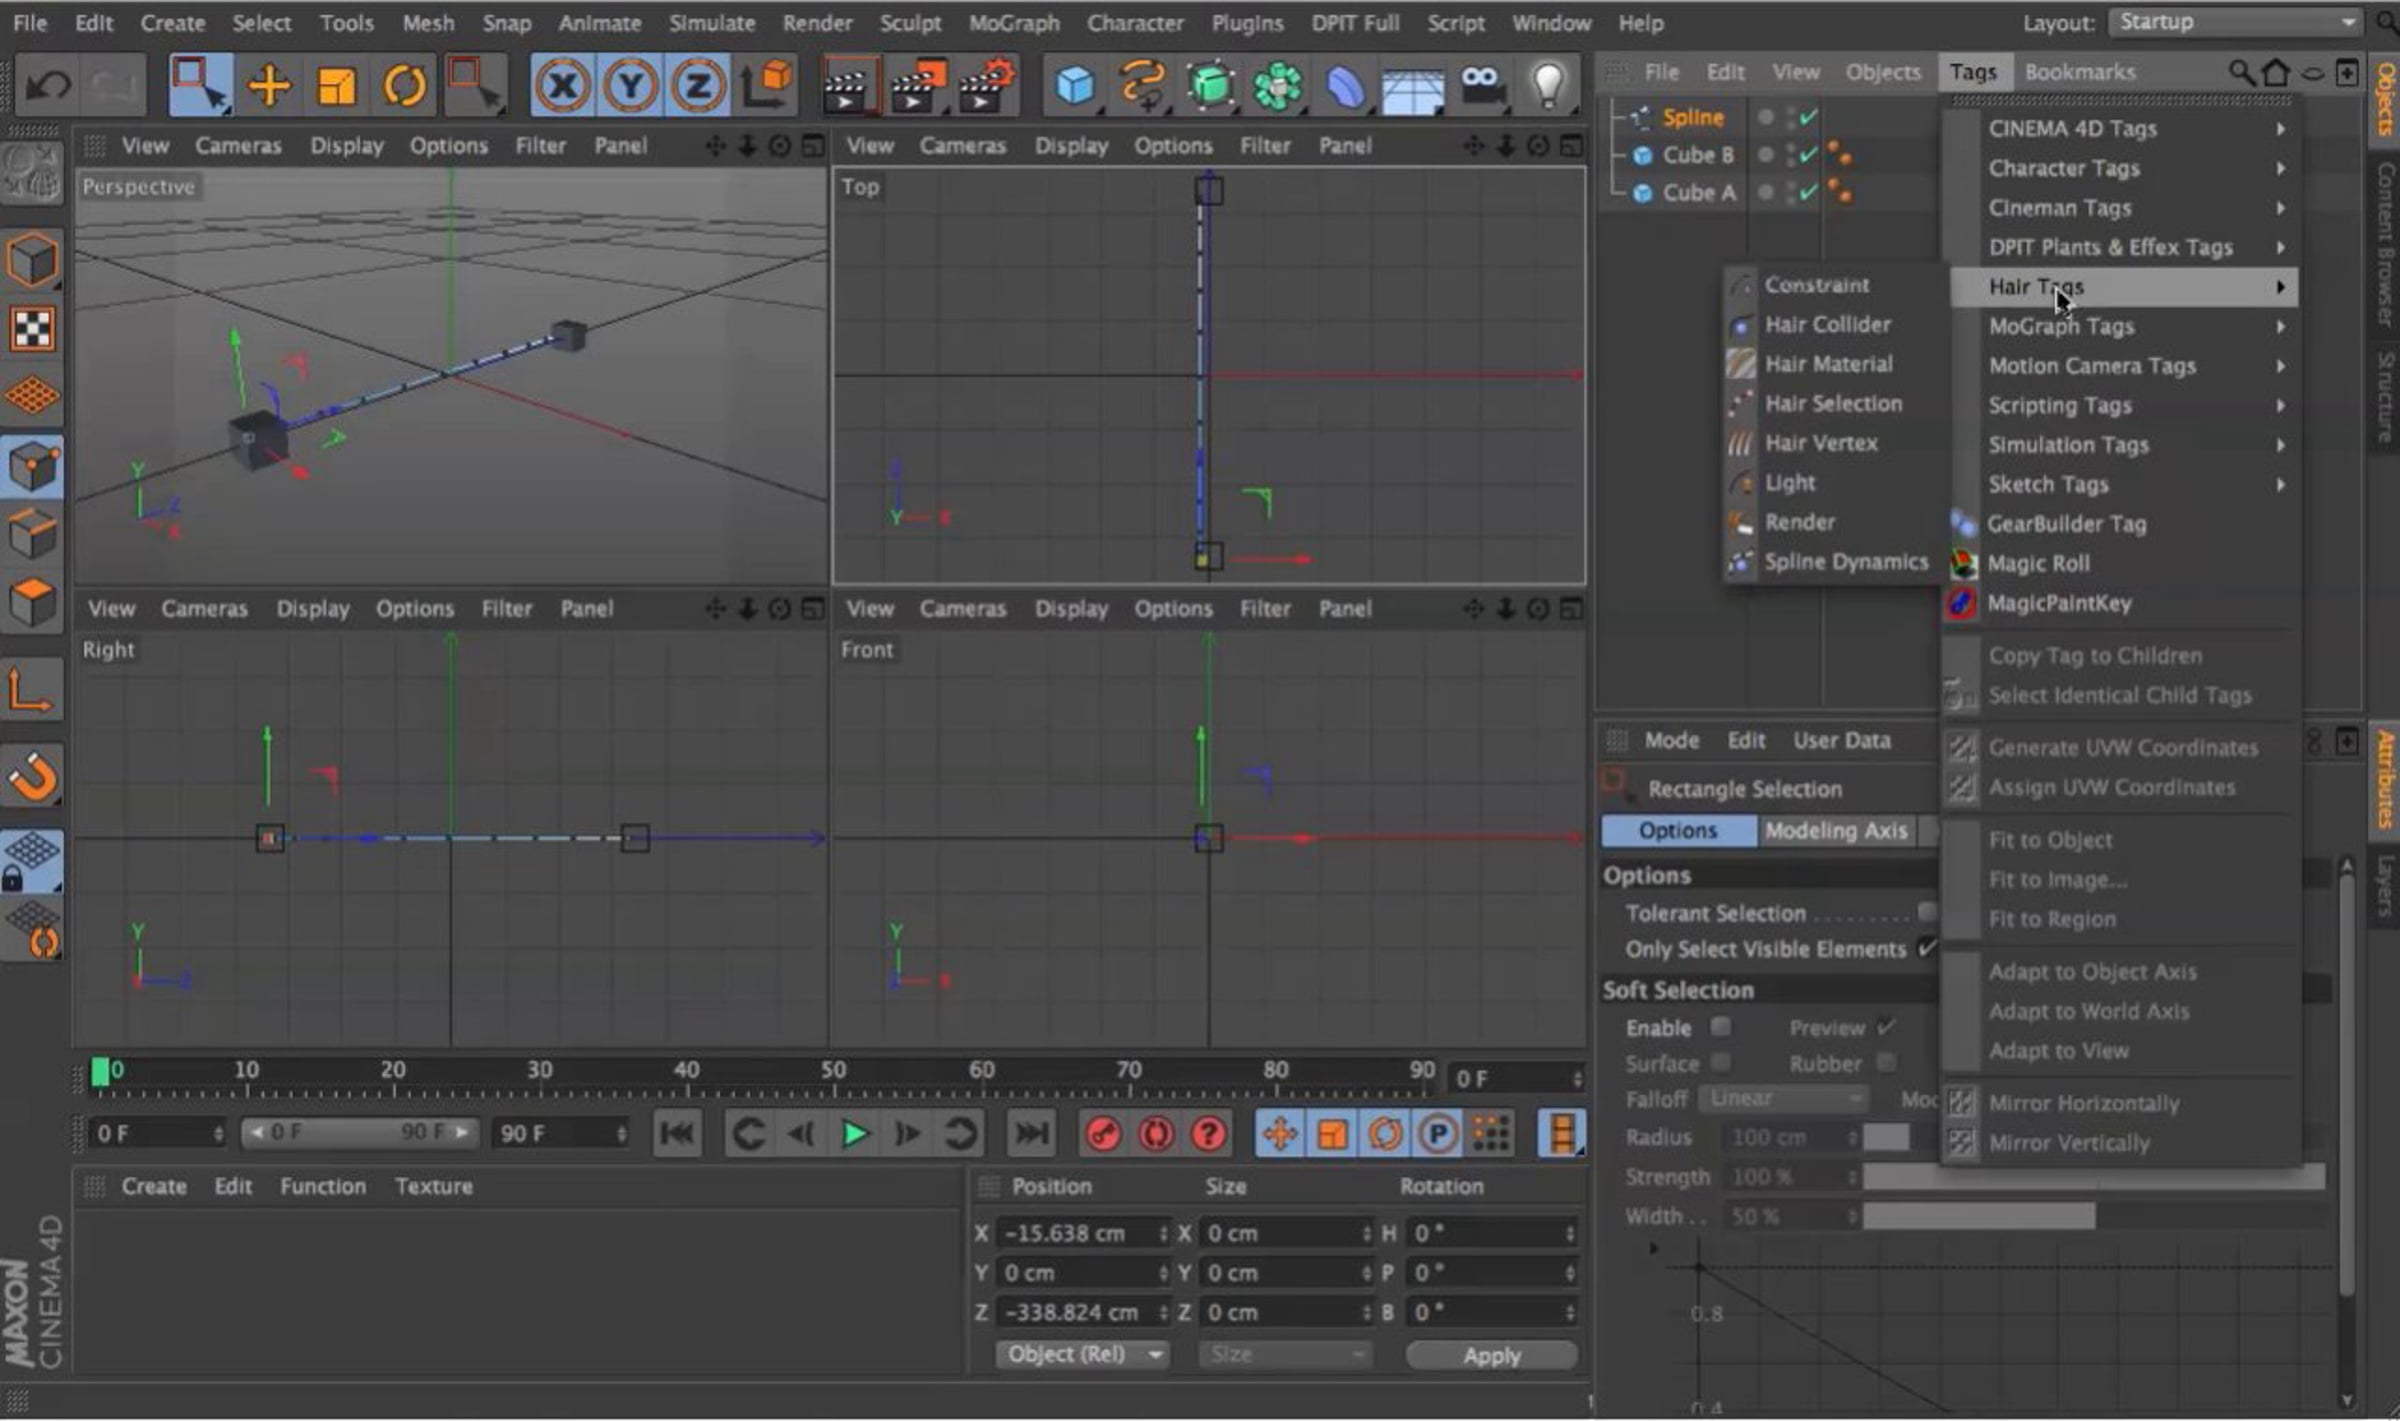The height and width of the screenshot is (1421, 2400).
Task: Open the Object (Rel) coordinate dropdown
Action: pos(1083,1355)
